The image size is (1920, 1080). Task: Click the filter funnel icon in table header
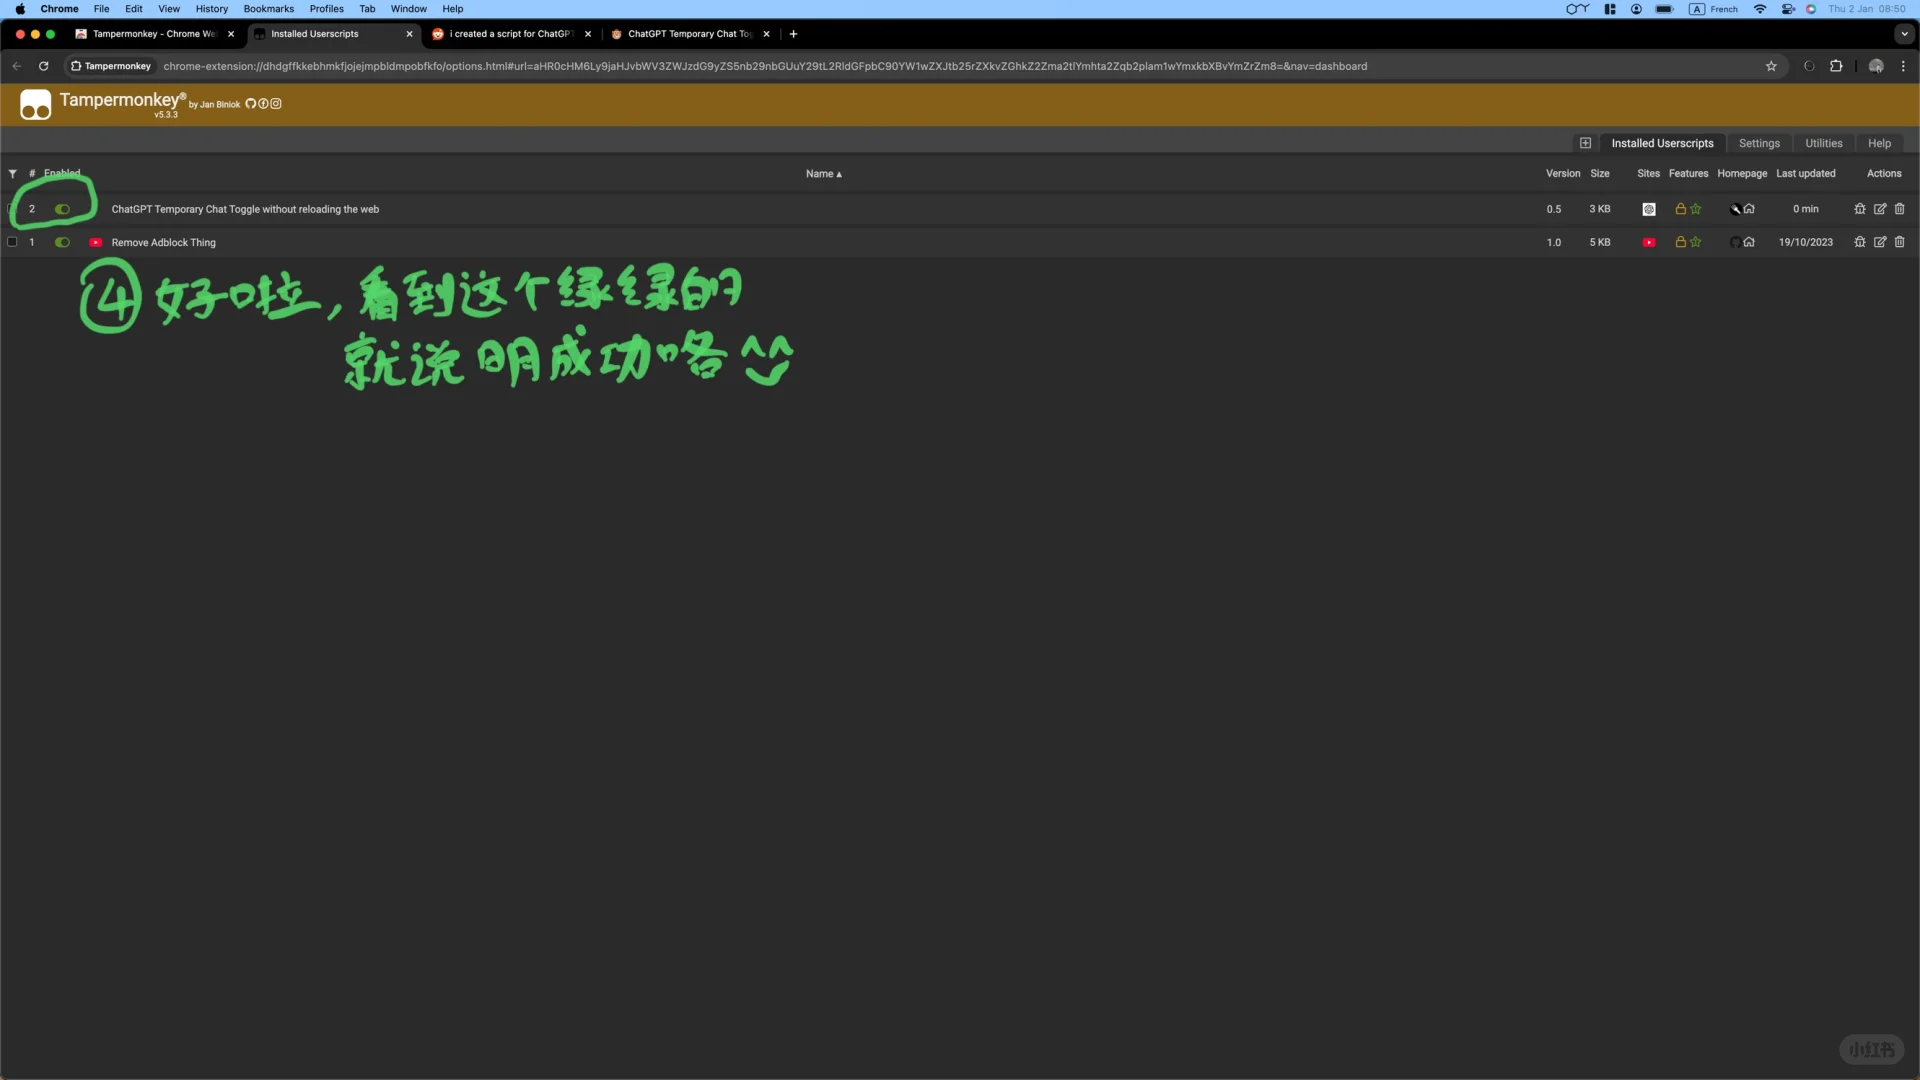tap(13, 174)
